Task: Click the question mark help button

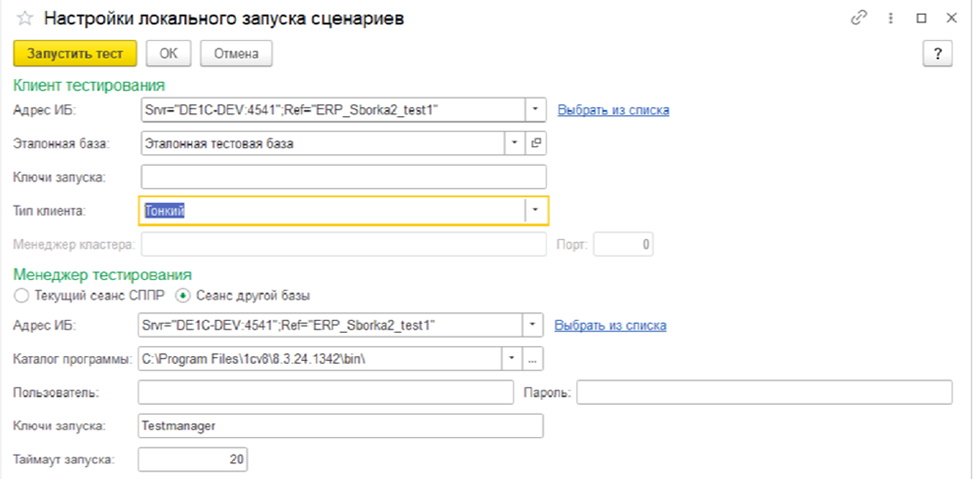Action: 937,54
